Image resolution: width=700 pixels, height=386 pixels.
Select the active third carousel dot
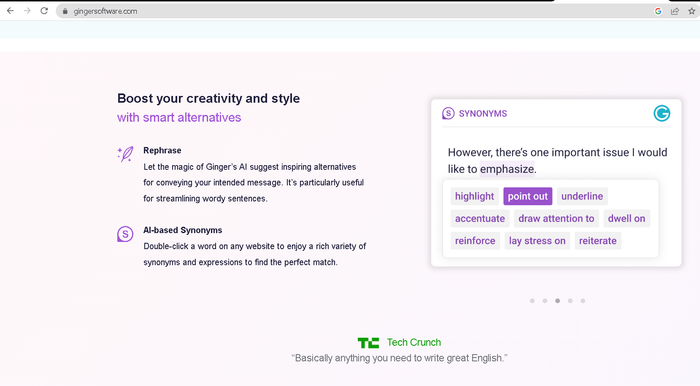[x=558, y=301]
